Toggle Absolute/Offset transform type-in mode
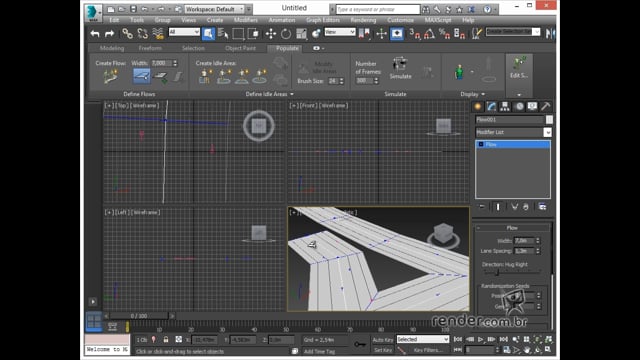640x360 pixels. click(x=178, y=340)
